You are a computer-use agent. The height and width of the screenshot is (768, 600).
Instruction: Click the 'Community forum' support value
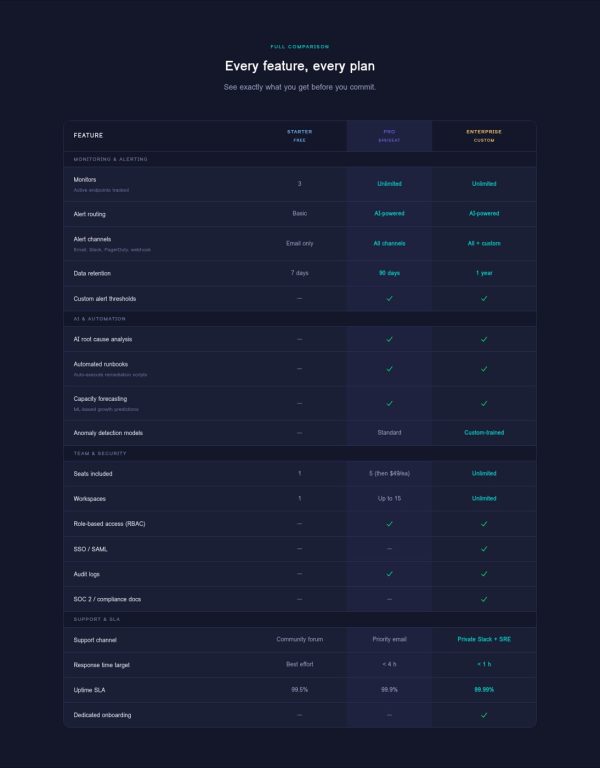(x=300, y=639)
